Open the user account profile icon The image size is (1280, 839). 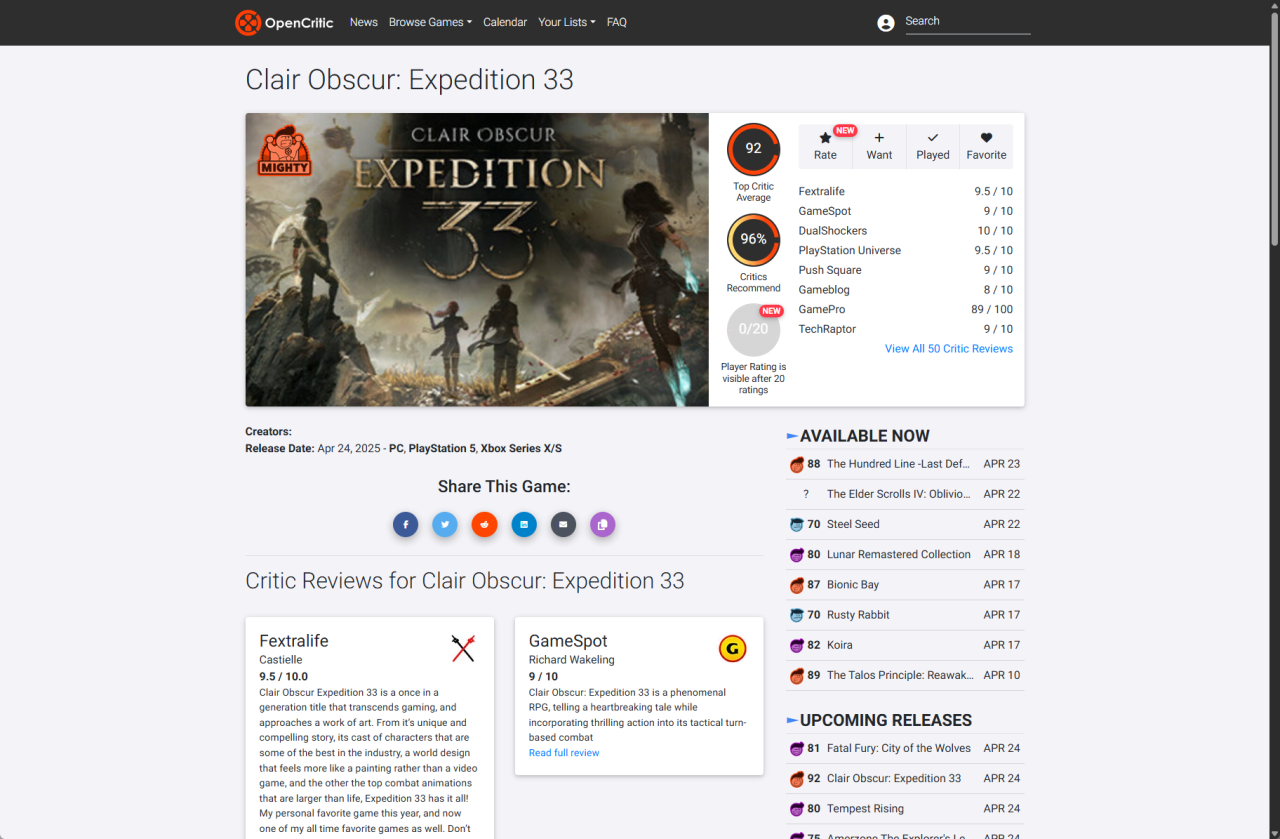[885, 23]
